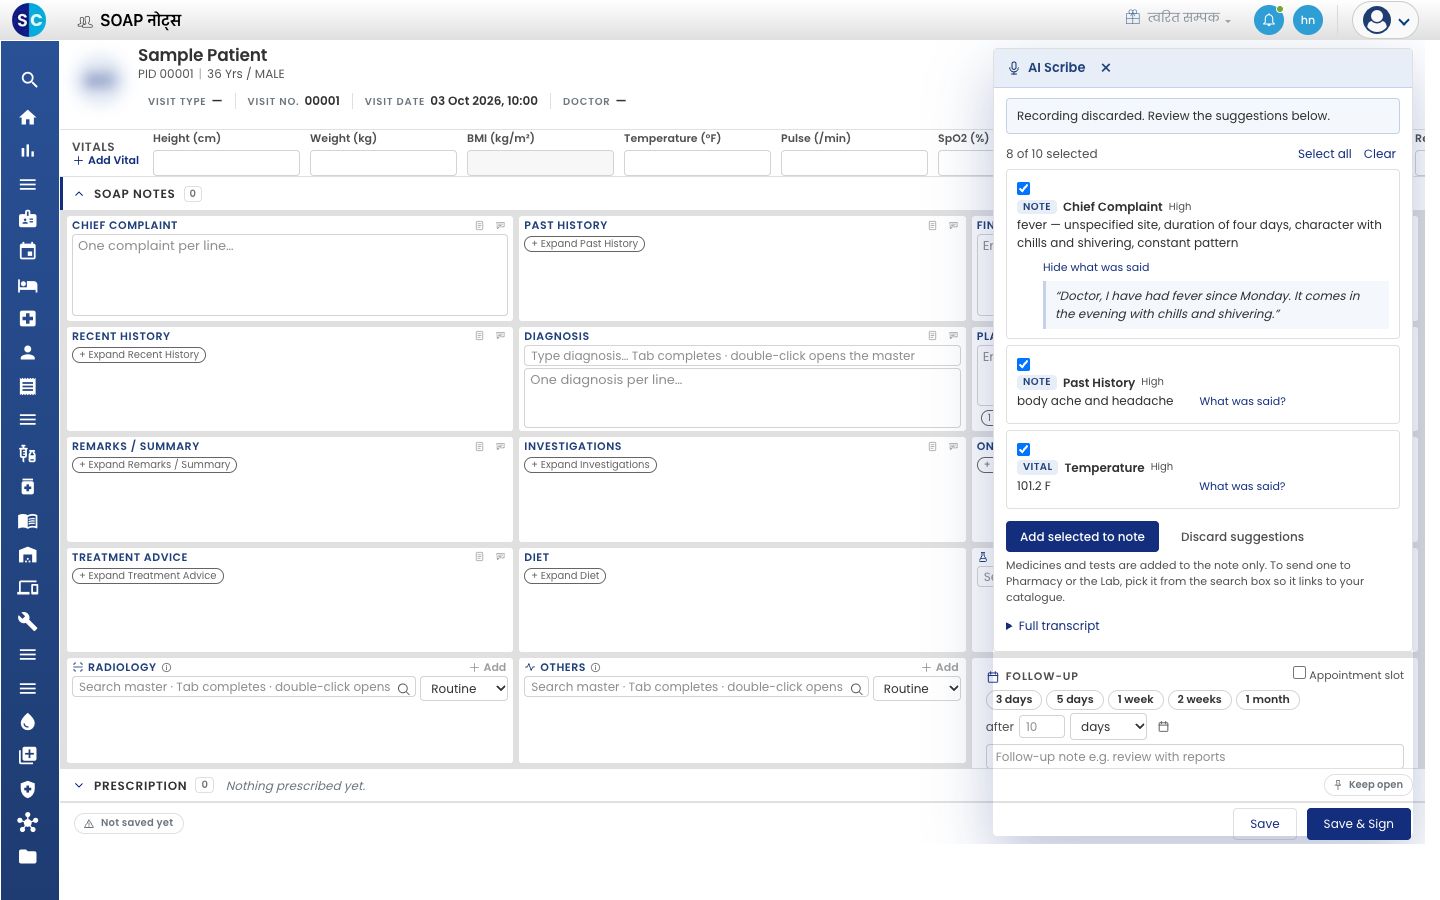The height and width of the screenshot is (900, 1440).
Task: Collapse the SOAP Notes section
Action: click(x=79, y=194)
